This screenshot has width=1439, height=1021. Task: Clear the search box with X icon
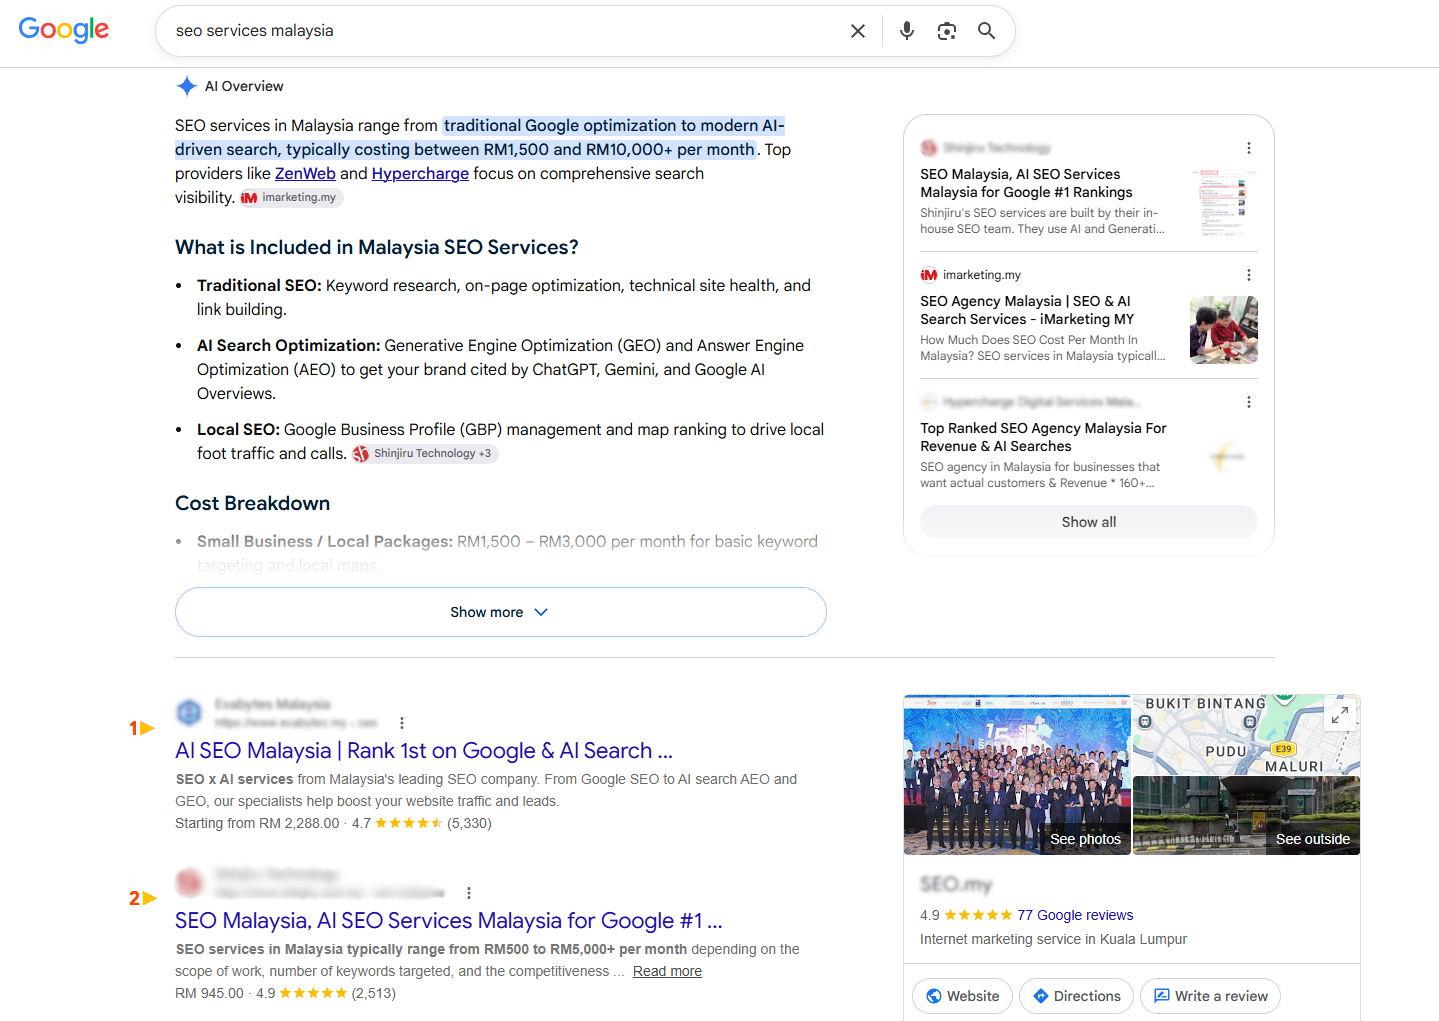857,31
